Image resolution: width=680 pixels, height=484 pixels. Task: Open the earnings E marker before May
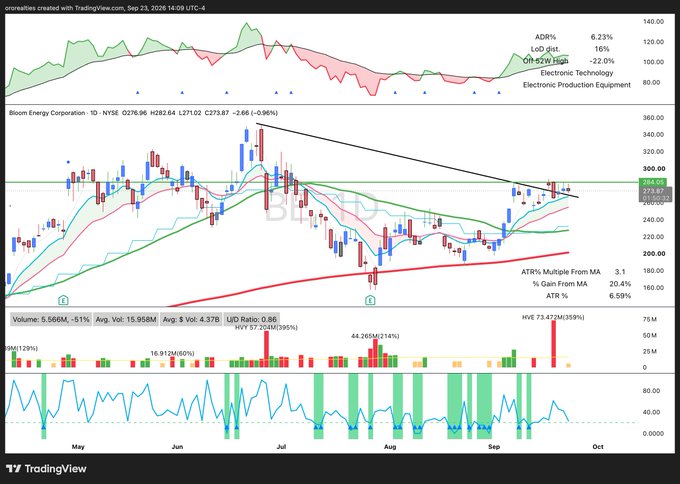63,300
